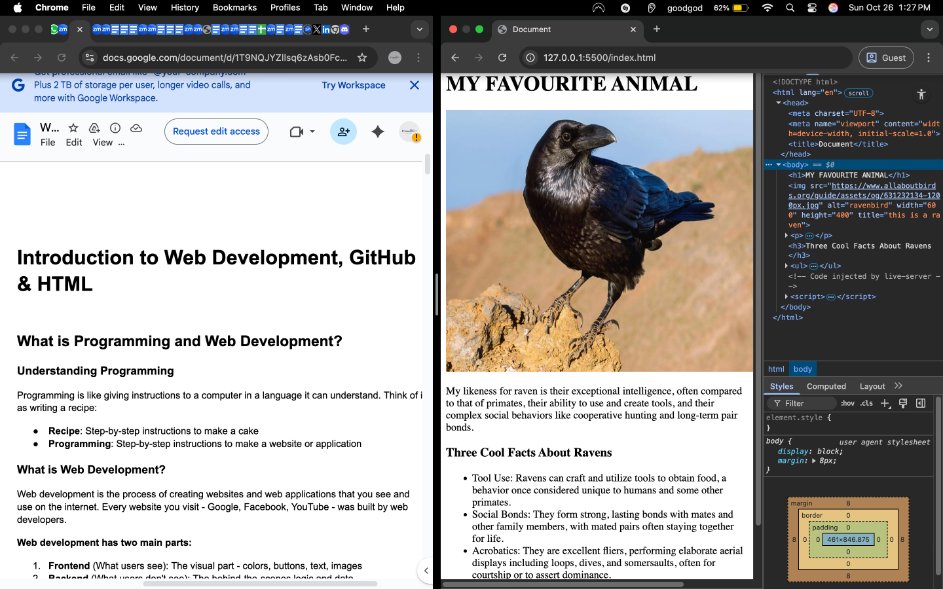The height and width of the screenshot is (589, 943).
Task: Switch to the Discord tab in left window
Action: tap(345, 29)
